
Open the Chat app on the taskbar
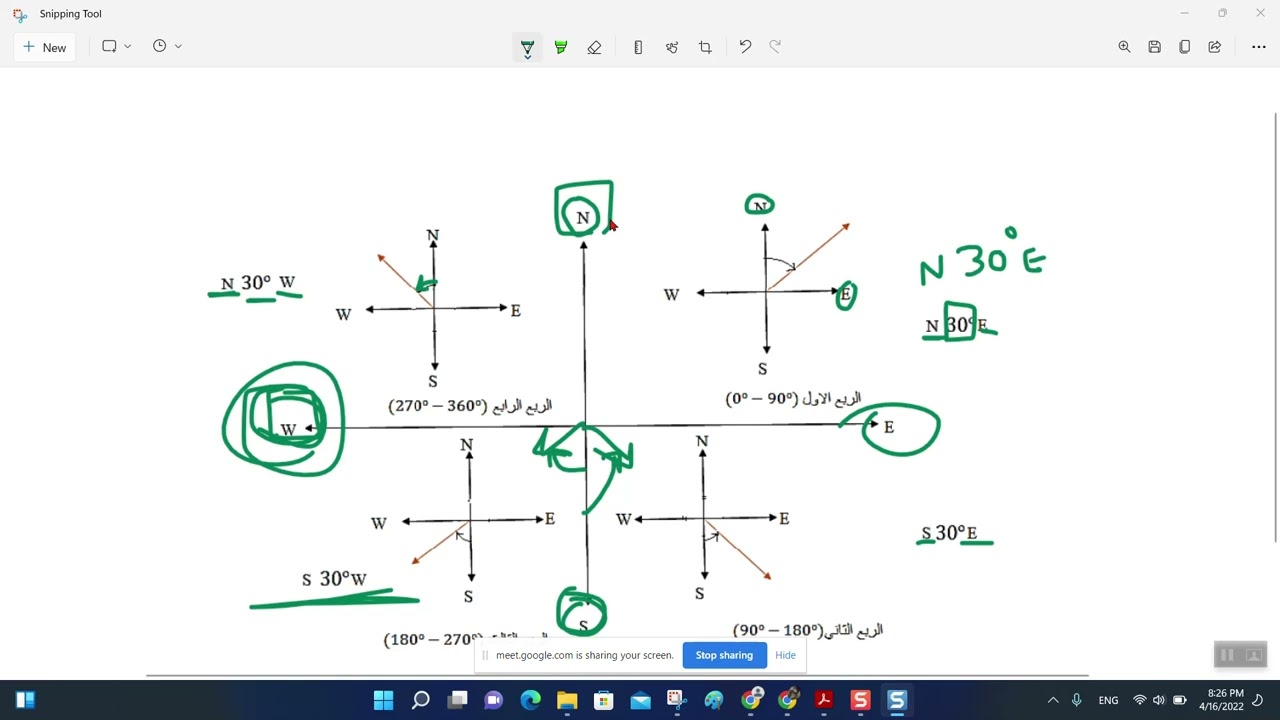pos(494,700)
